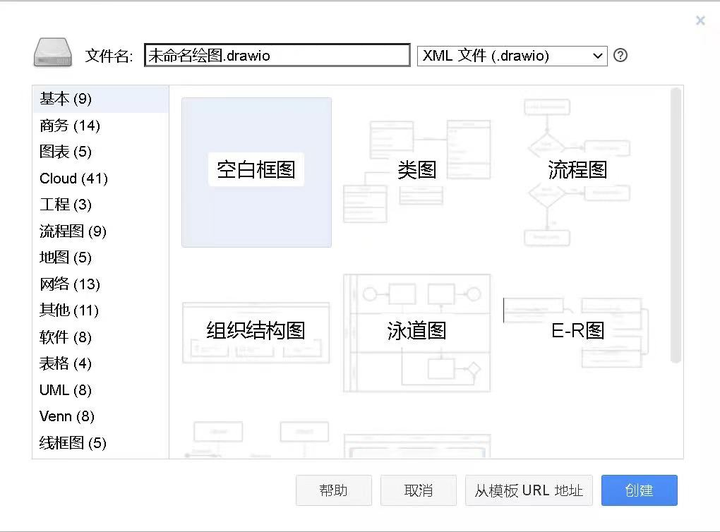
Task: Click the 从模板 URL 地址 button
Action: point(529,490)
